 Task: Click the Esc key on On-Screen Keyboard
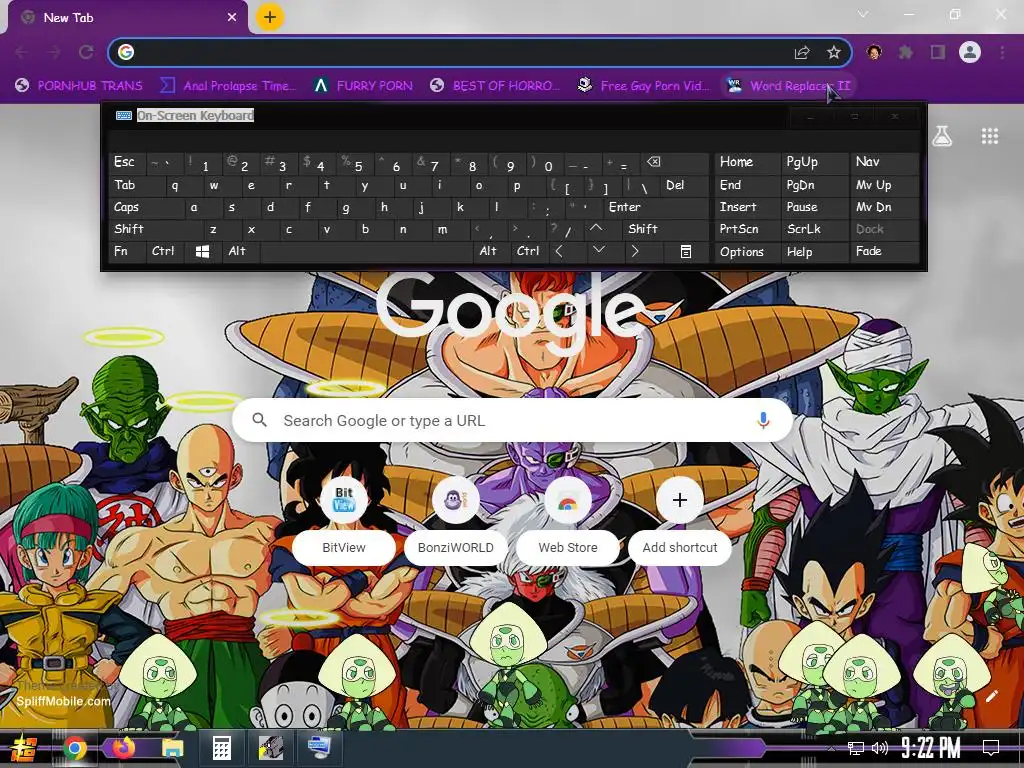click(x=127, y=163)
